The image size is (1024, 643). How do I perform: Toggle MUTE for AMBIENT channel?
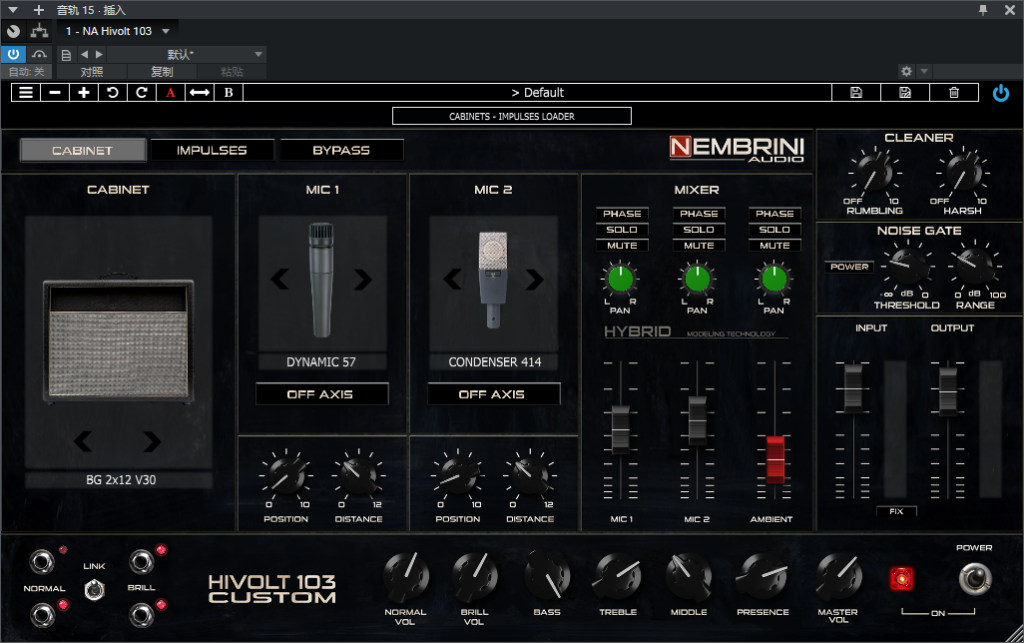[x=775, y=245]
